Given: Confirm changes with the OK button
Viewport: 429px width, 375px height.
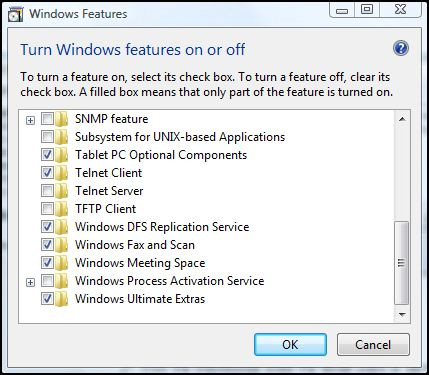Looking at the screenshot, I should click(x=290, y=344).
